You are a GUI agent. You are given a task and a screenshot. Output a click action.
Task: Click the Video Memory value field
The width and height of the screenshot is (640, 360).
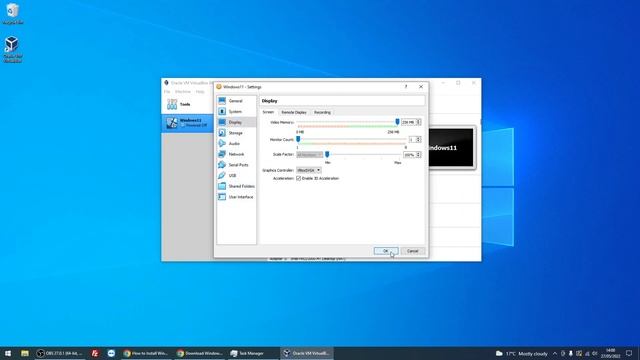coord(409,122)
